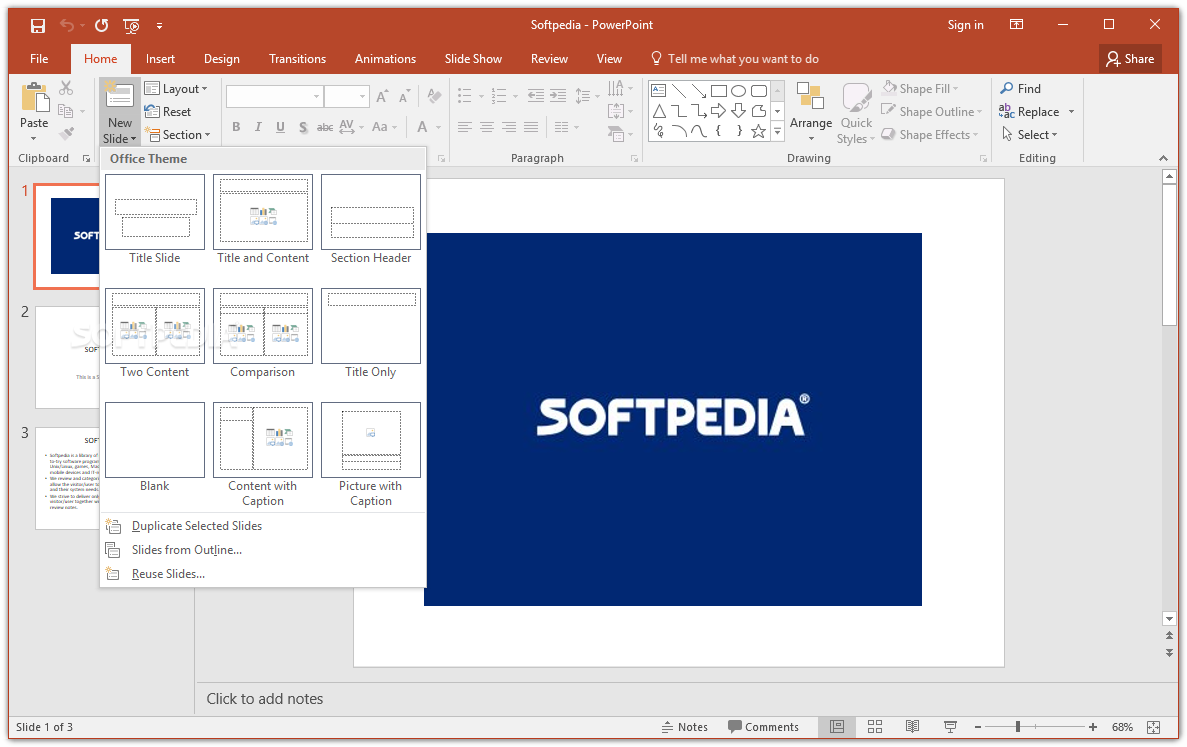Click the Find button
Image resolution: width=1187 pixels, height=747 pixels.
[1020, 89]
